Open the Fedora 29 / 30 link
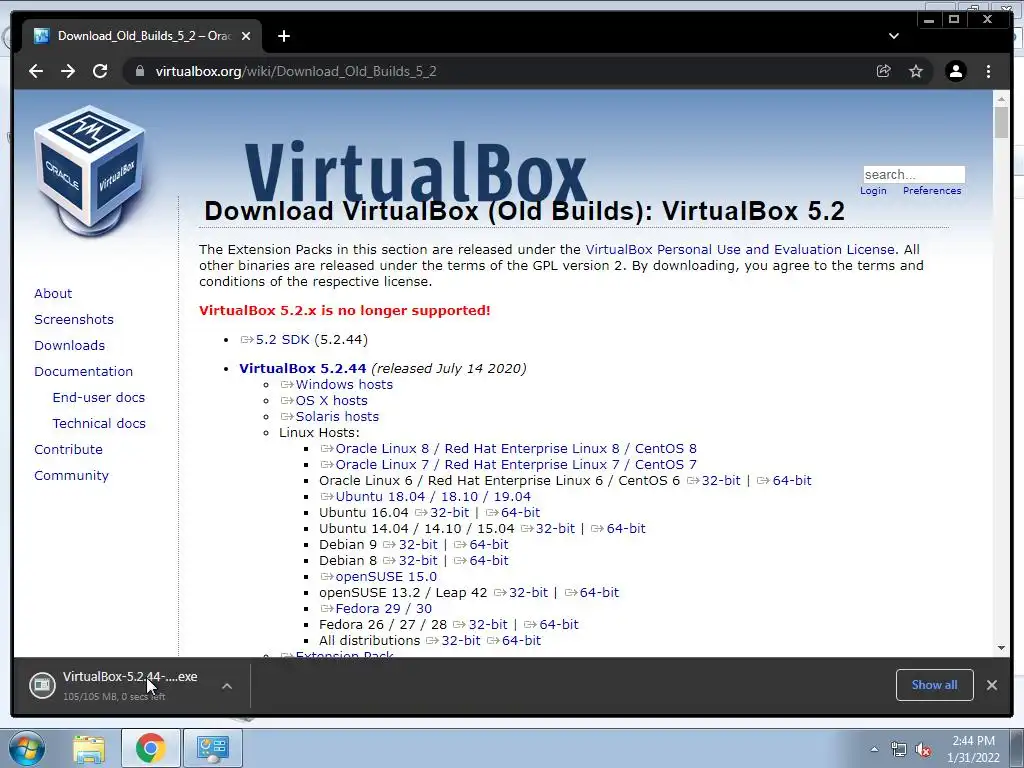Viewport: 1024px width, 768px height. 376,609
